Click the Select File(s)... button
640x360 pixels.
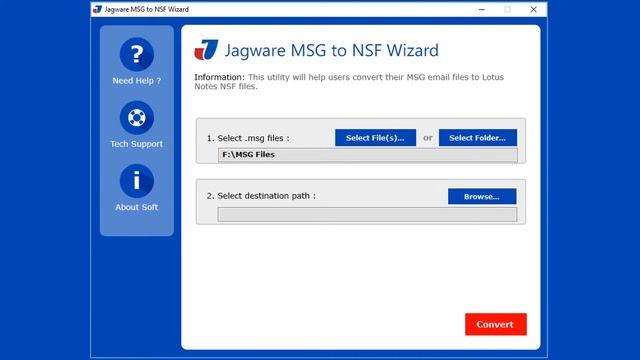click(x=375, y=138)
